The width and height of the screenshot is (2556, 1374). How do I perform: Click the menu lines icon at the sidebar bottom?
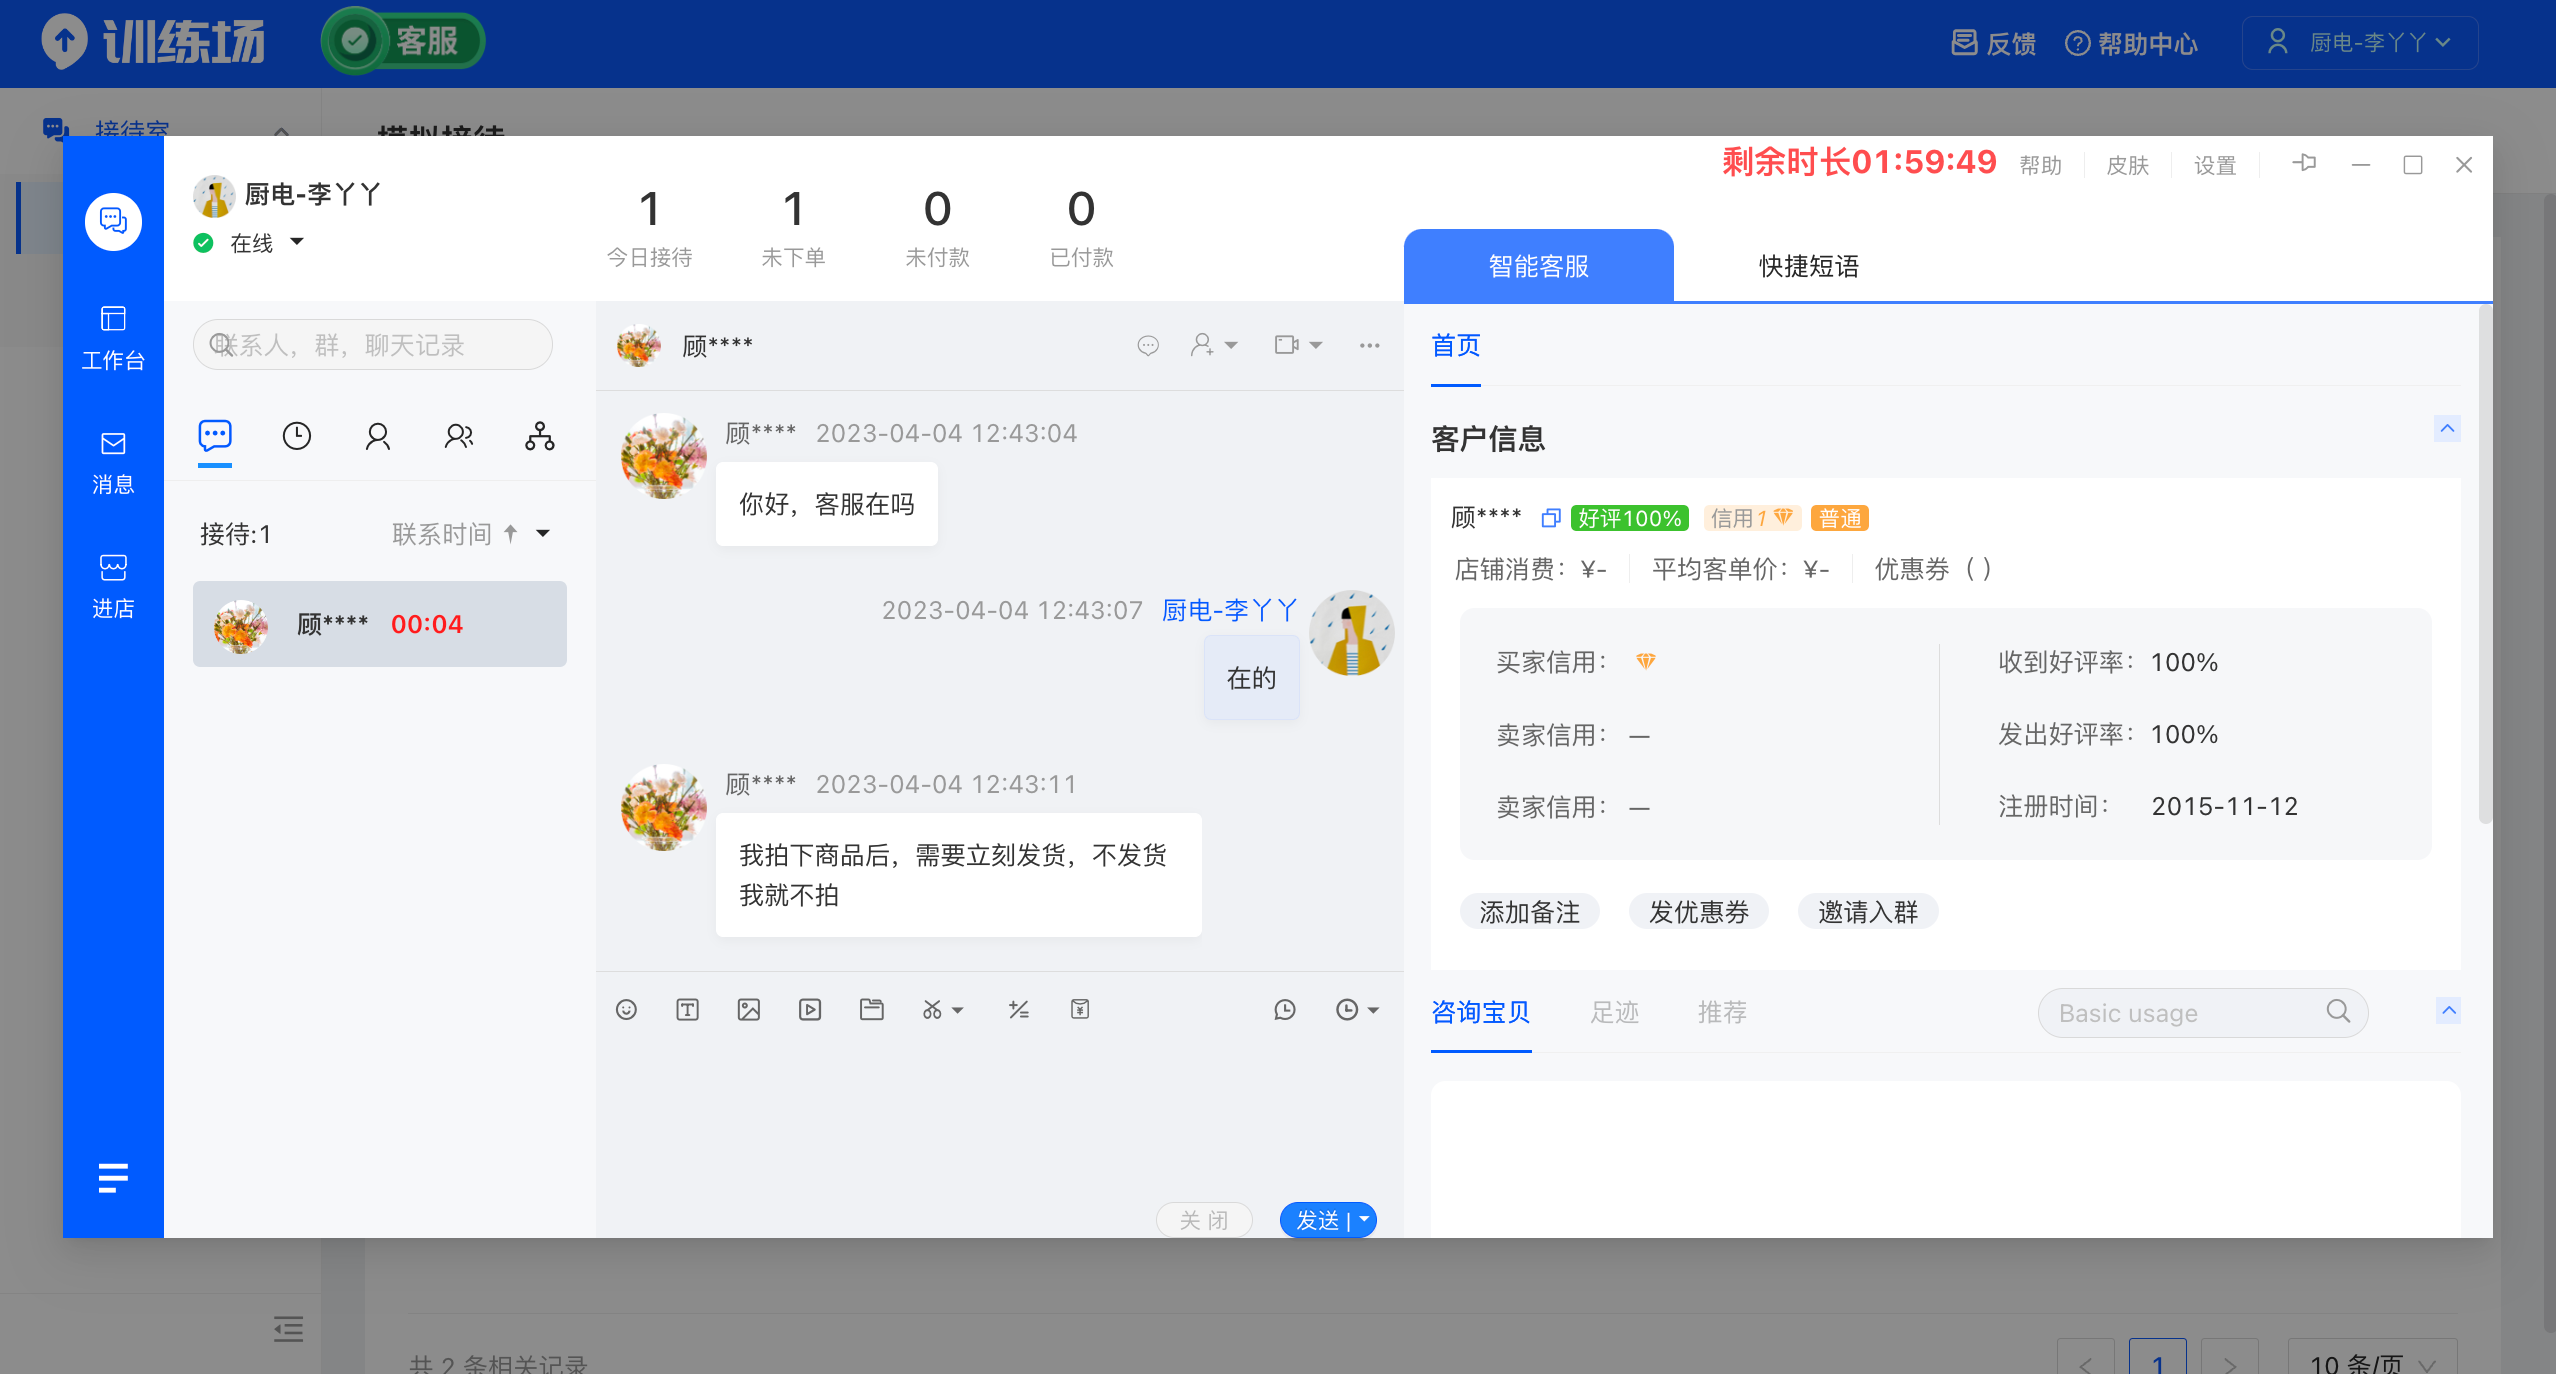click(113, 1178)
